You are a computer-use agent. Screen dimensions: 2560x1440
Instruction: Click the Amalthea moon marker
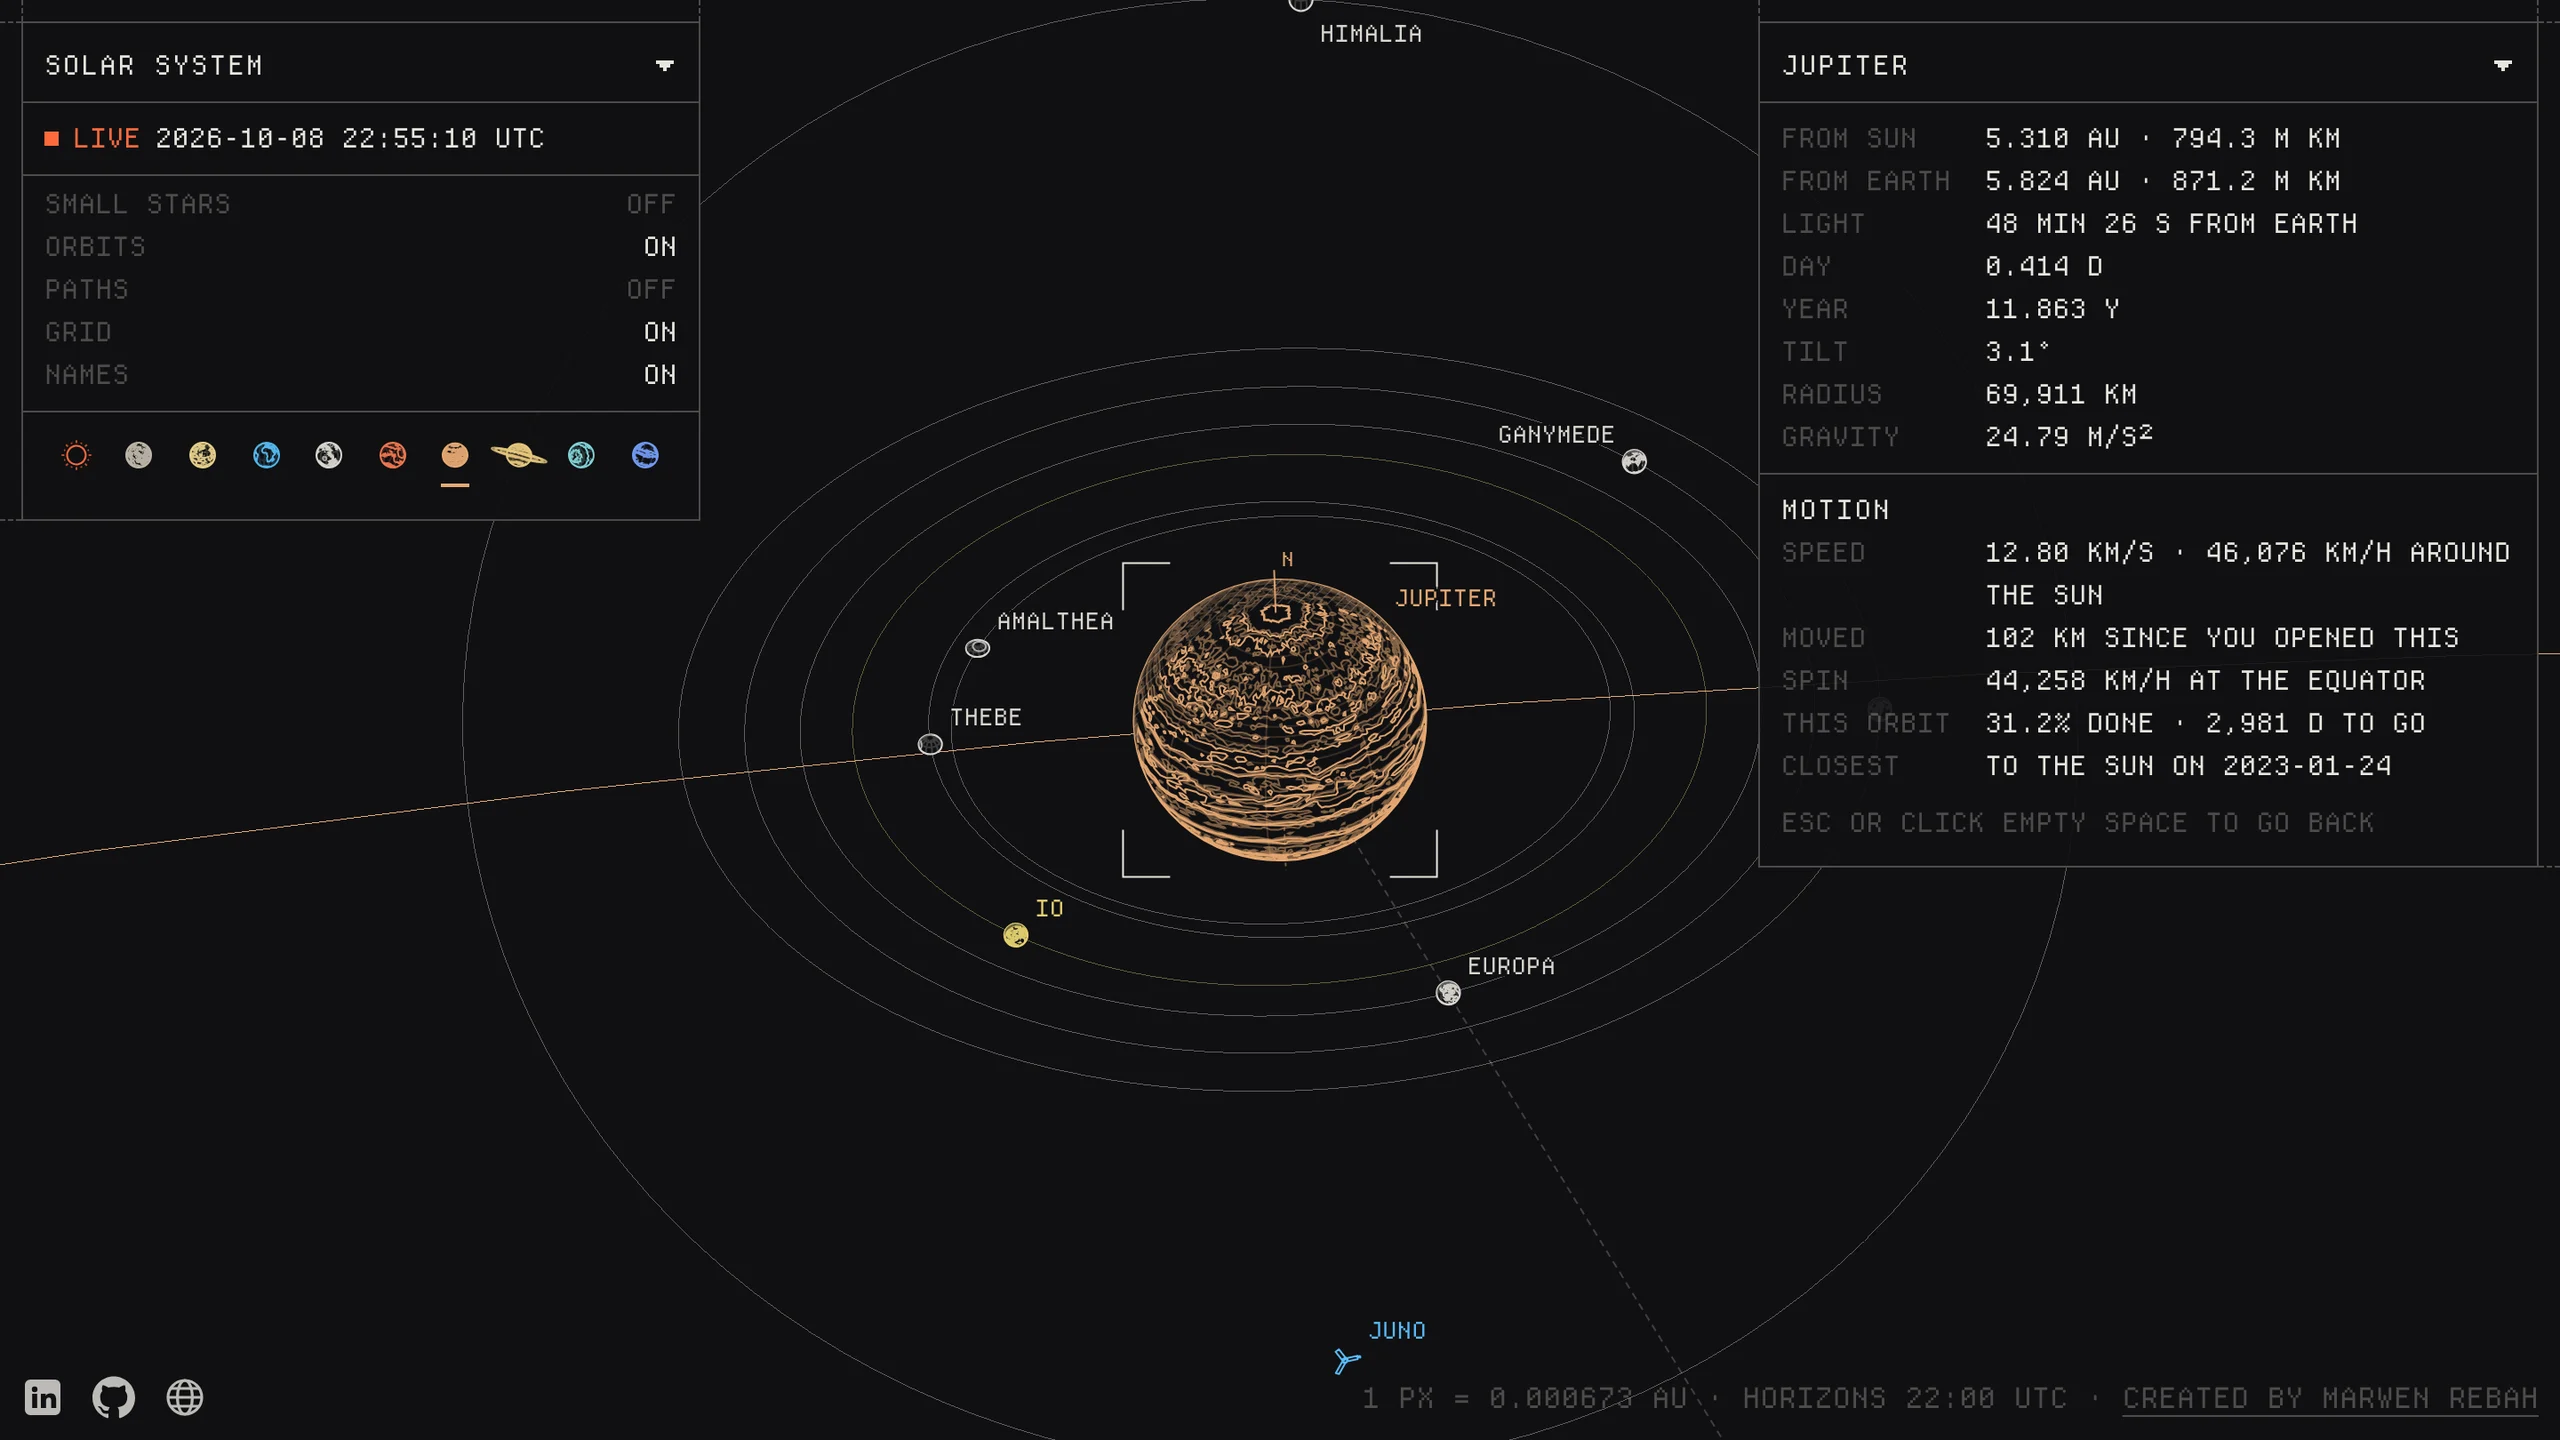(x=978, y=648)
